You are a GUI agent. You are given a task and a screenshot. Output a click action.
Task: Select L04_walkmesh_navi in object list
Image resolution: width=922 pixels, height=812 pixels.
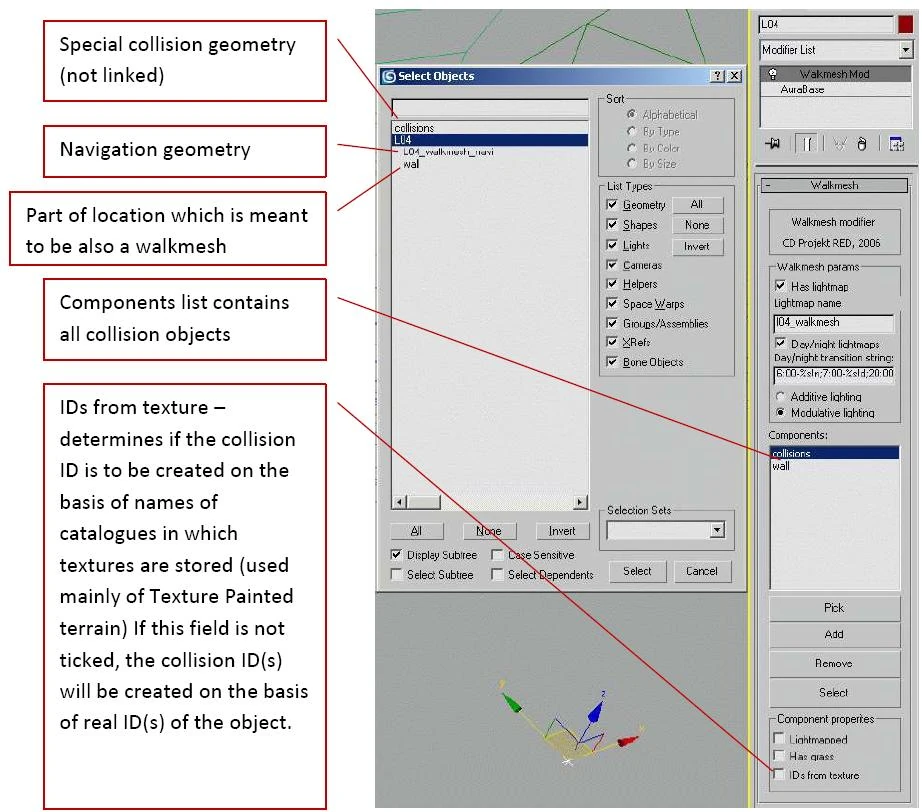click(x=448, y=152)
